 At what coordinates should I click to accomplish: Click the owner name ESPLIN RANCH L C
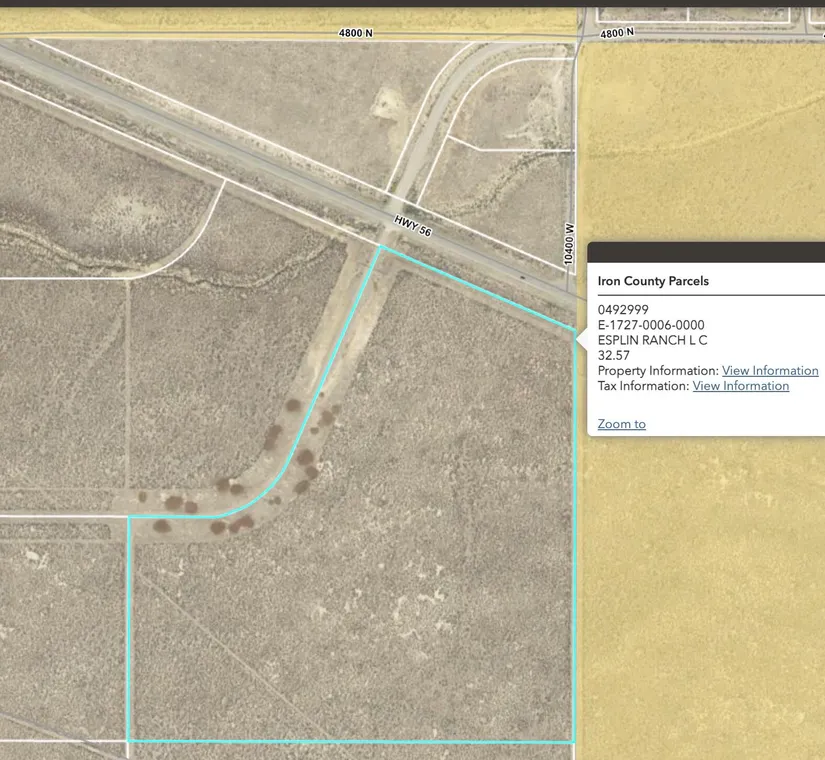click(652, 340)
